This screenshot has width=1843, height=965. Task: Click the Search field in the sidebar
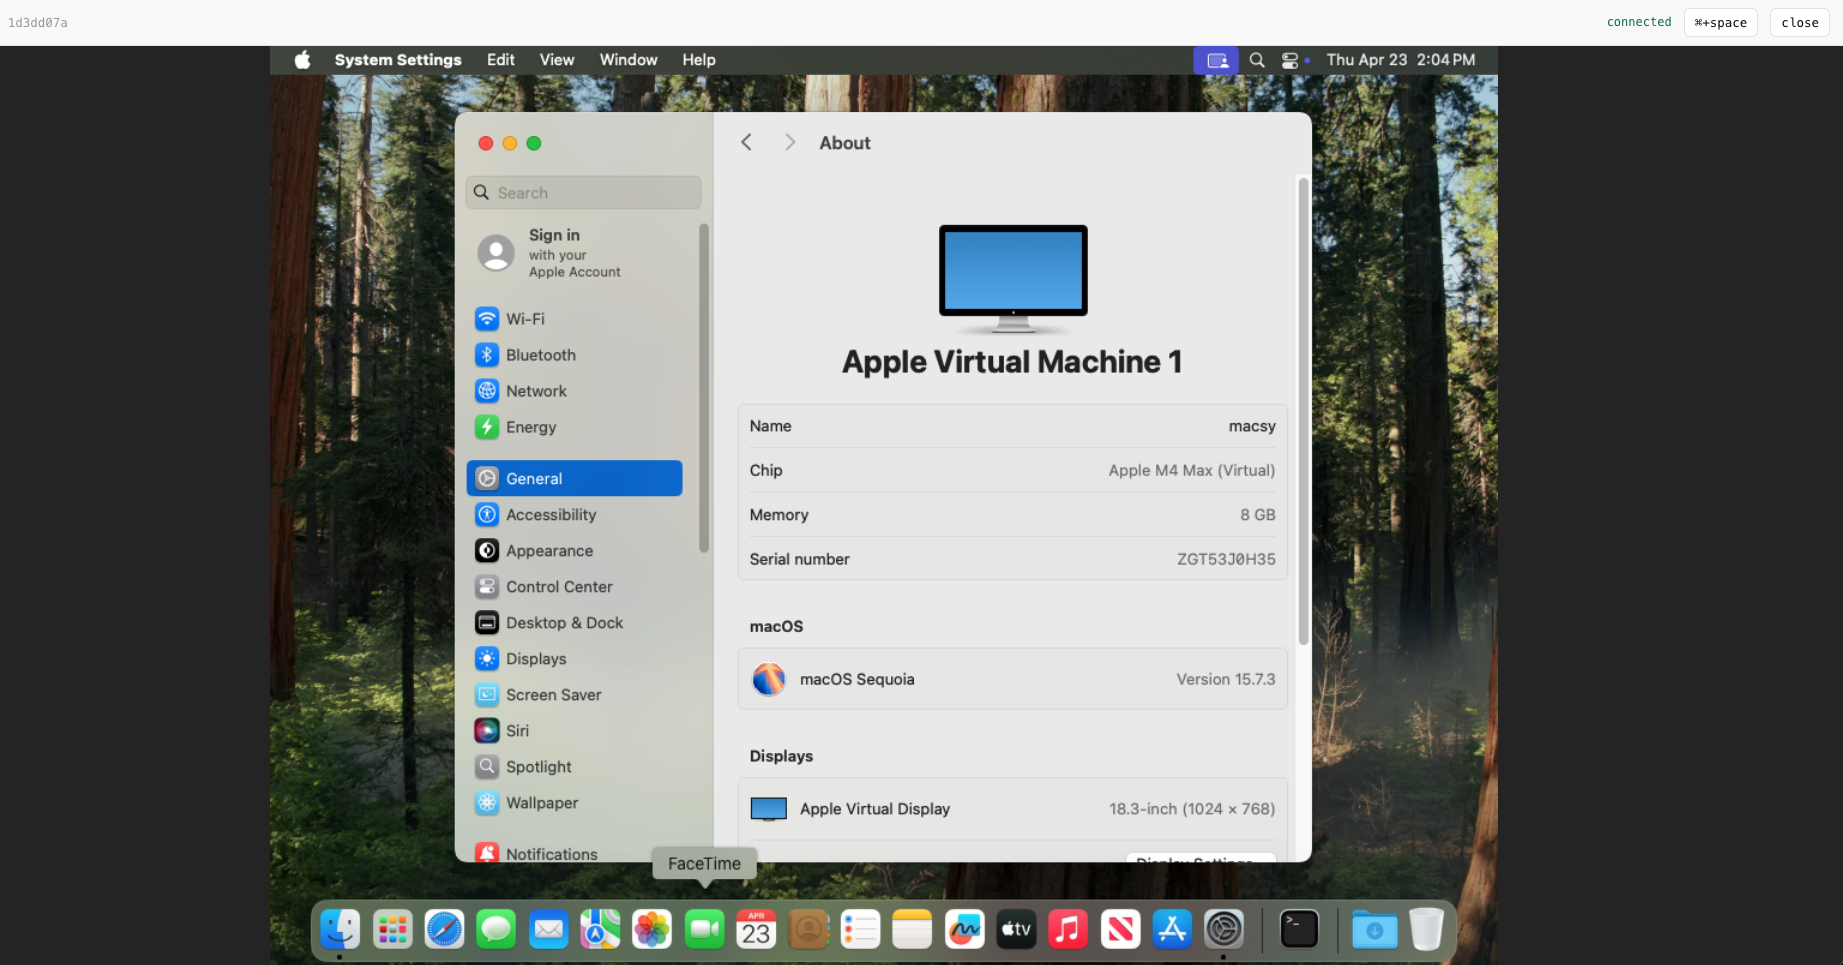584,193
